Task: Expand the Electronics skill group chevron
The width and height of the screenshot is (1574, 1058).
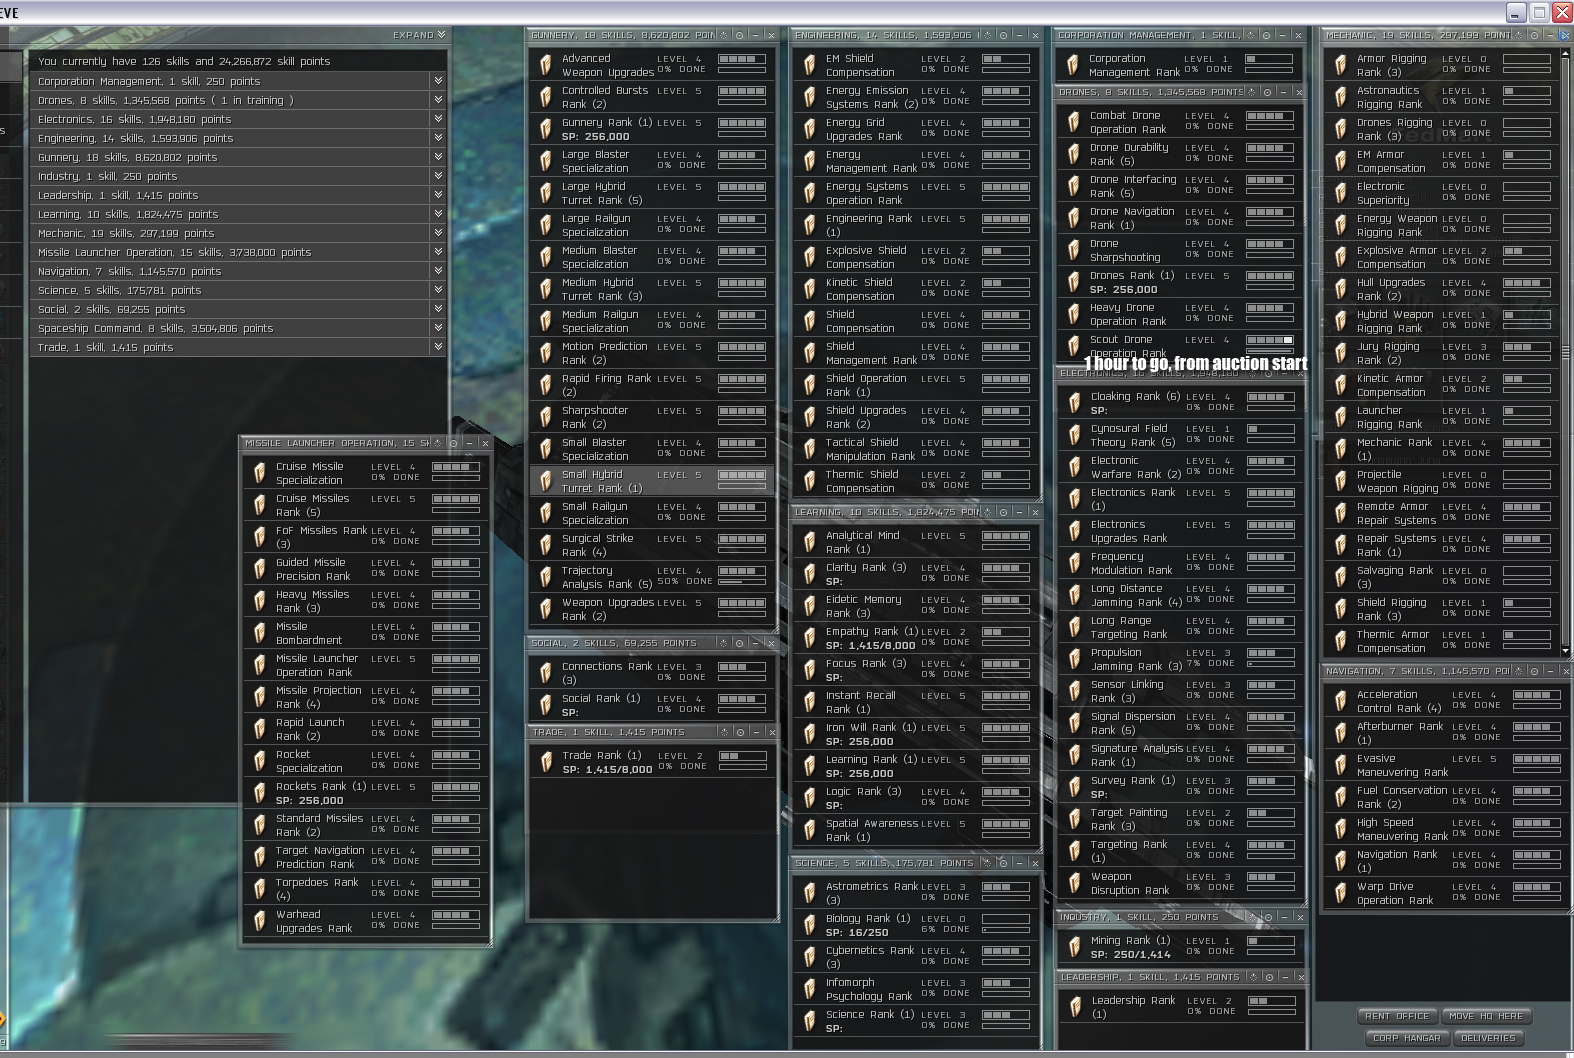Action: [438, 119]
